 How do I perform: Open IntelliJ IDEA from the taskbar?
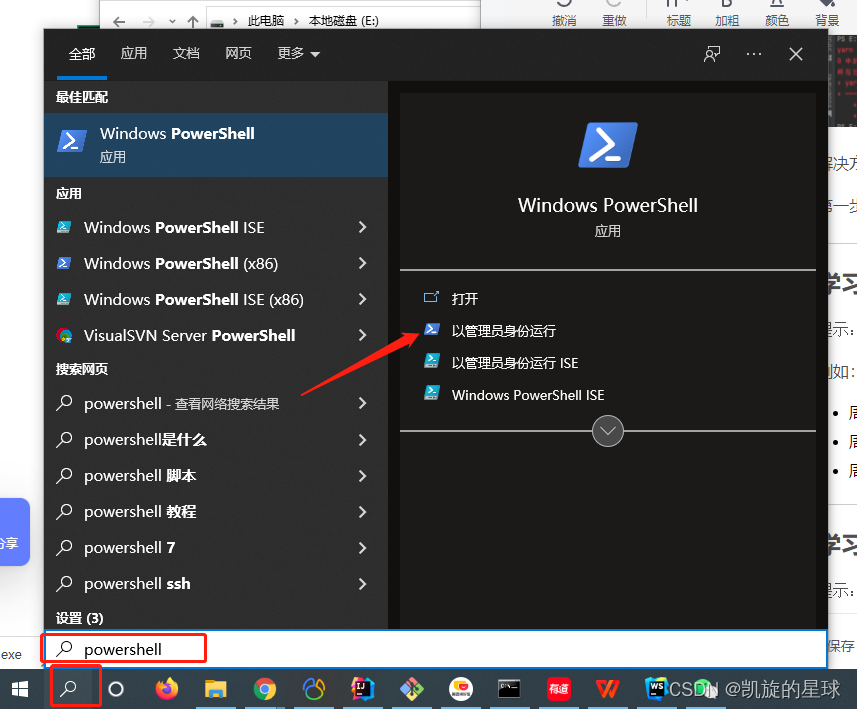click(x=362, y=689)
